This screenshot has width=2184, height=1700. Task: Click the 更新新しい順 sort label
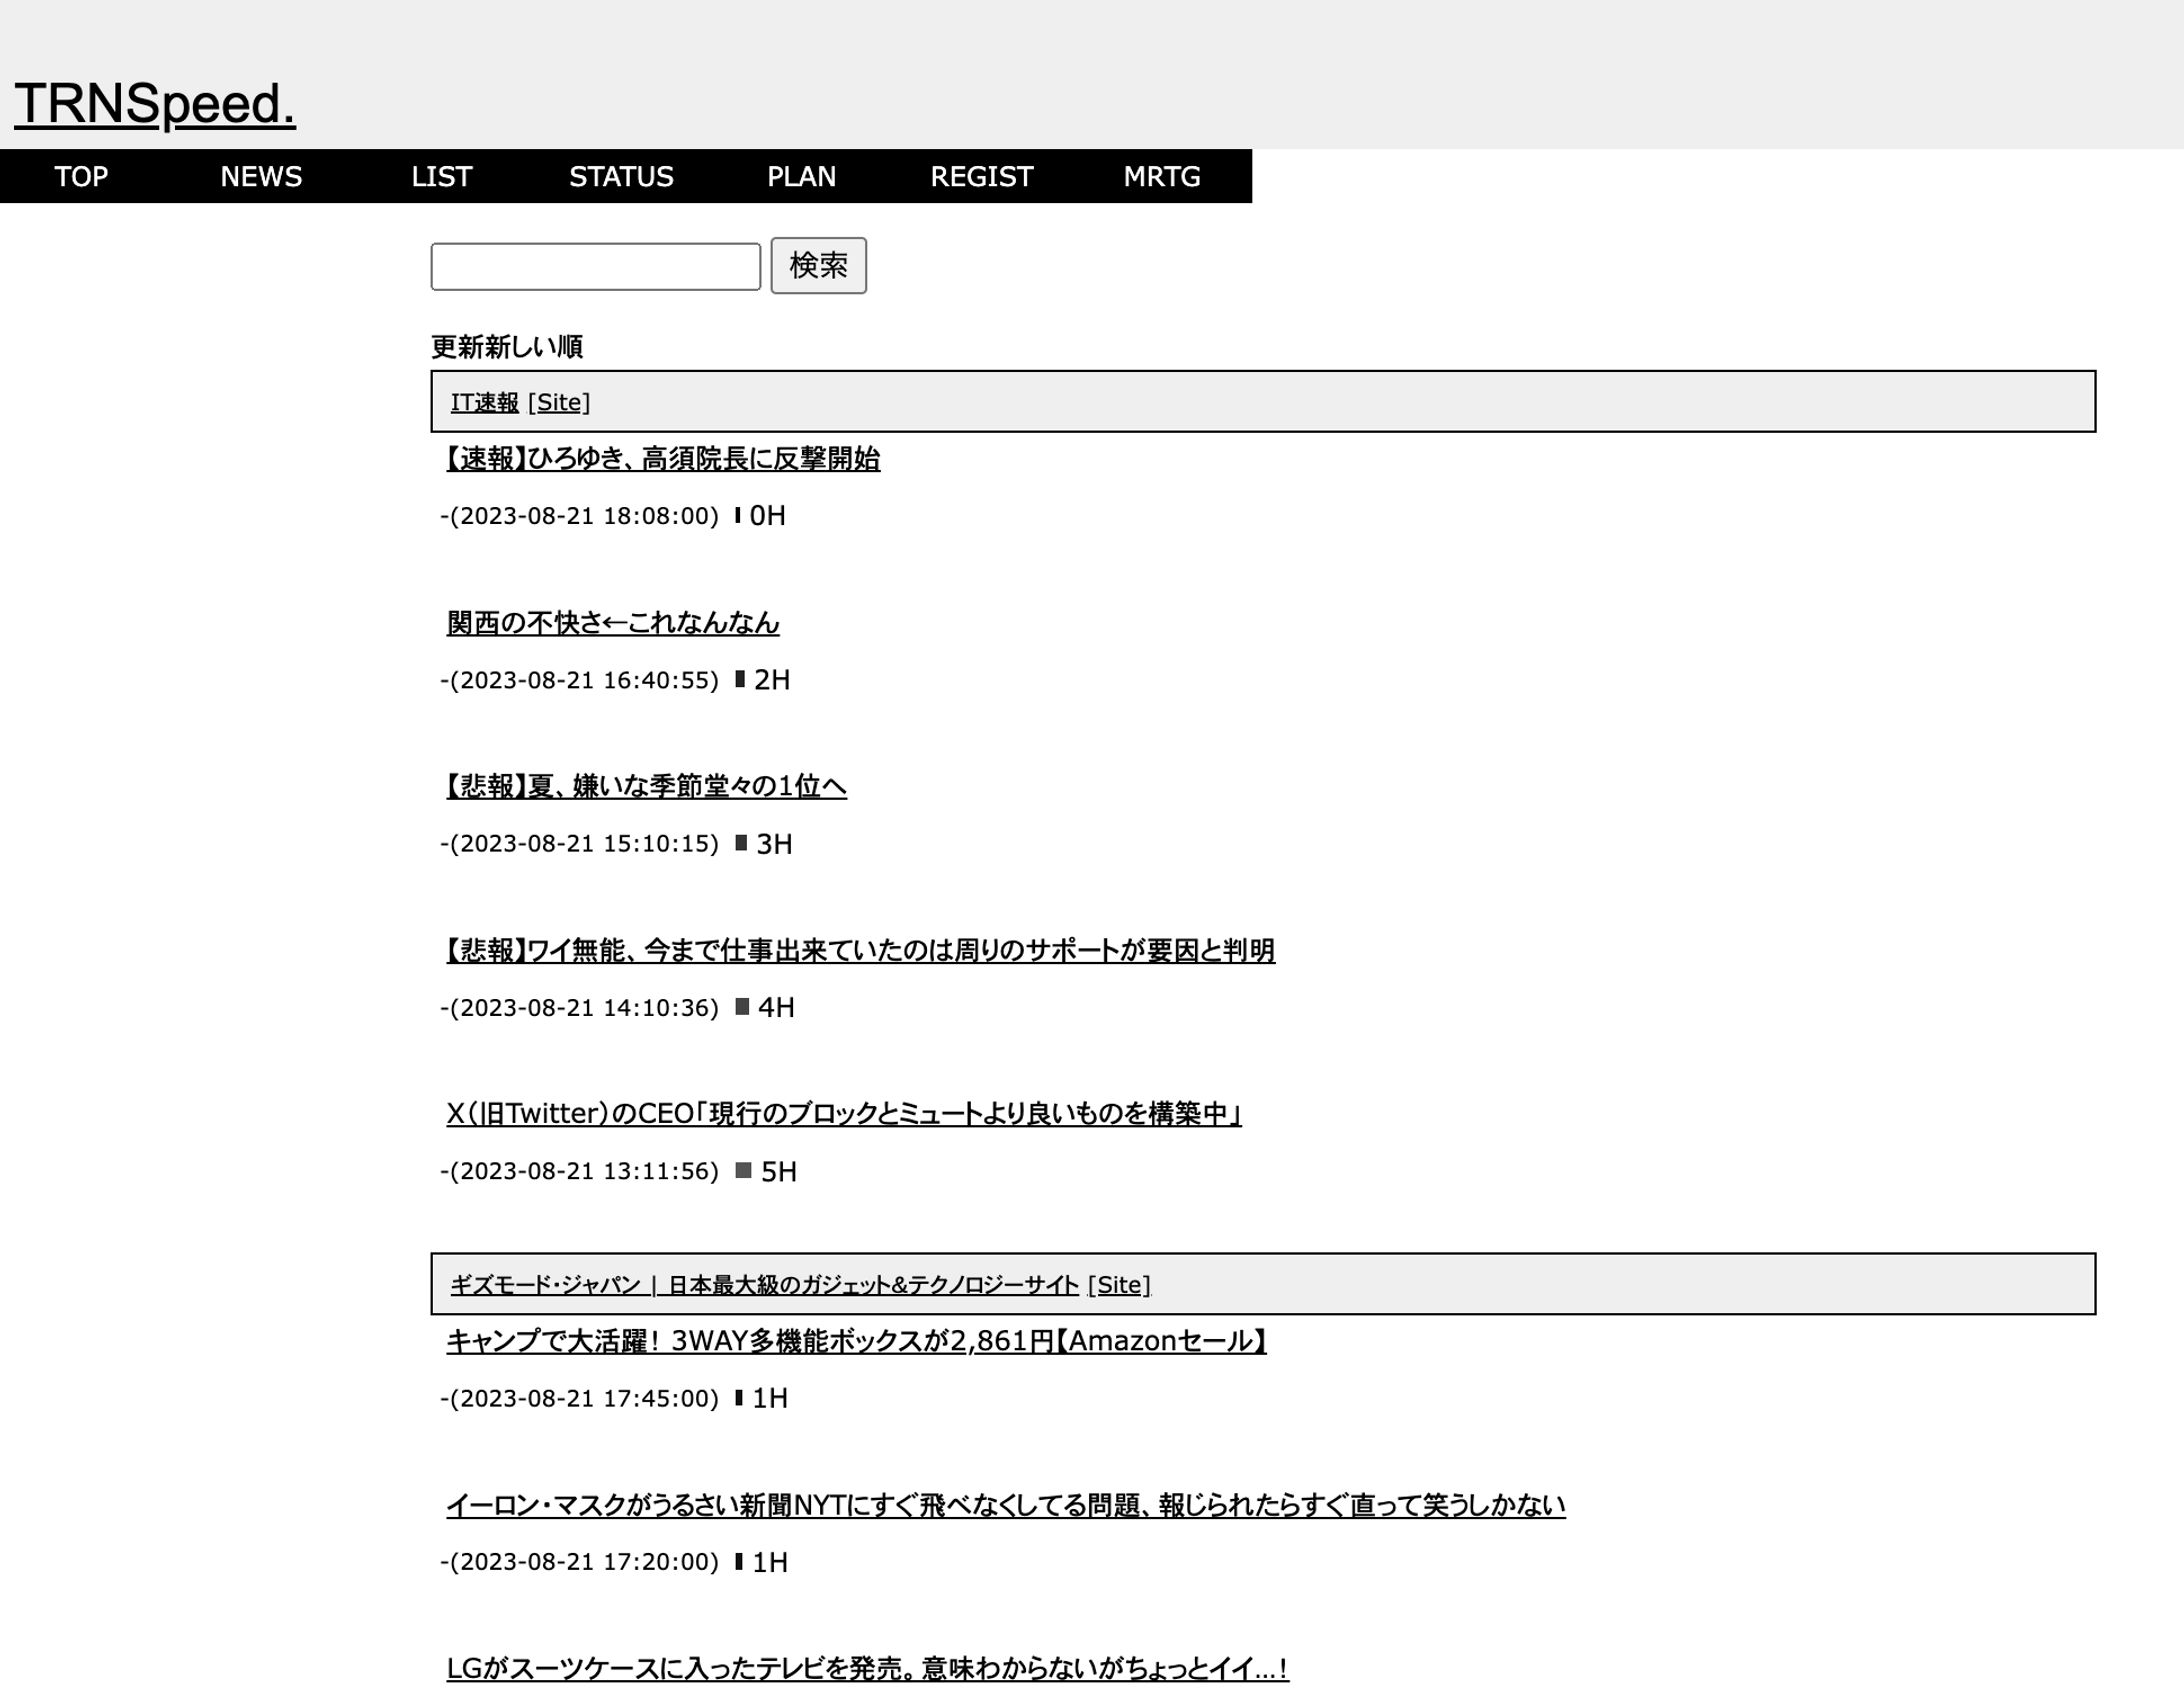[x=507, y=347]
